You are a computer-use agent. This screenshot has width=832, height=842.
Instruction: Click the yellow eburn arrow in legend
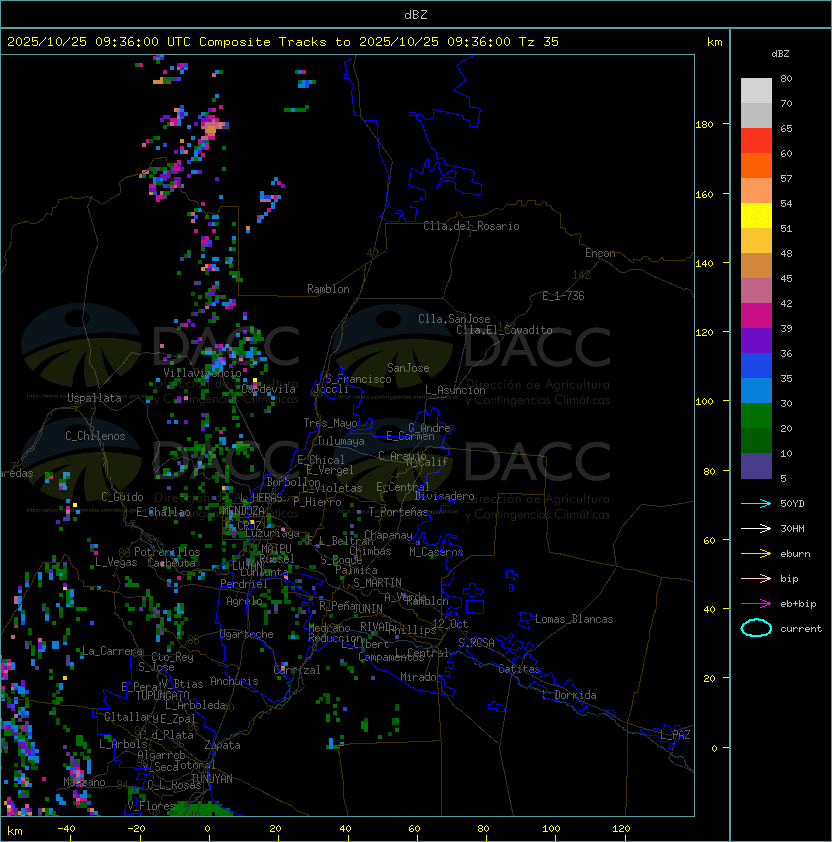(756, 554)
